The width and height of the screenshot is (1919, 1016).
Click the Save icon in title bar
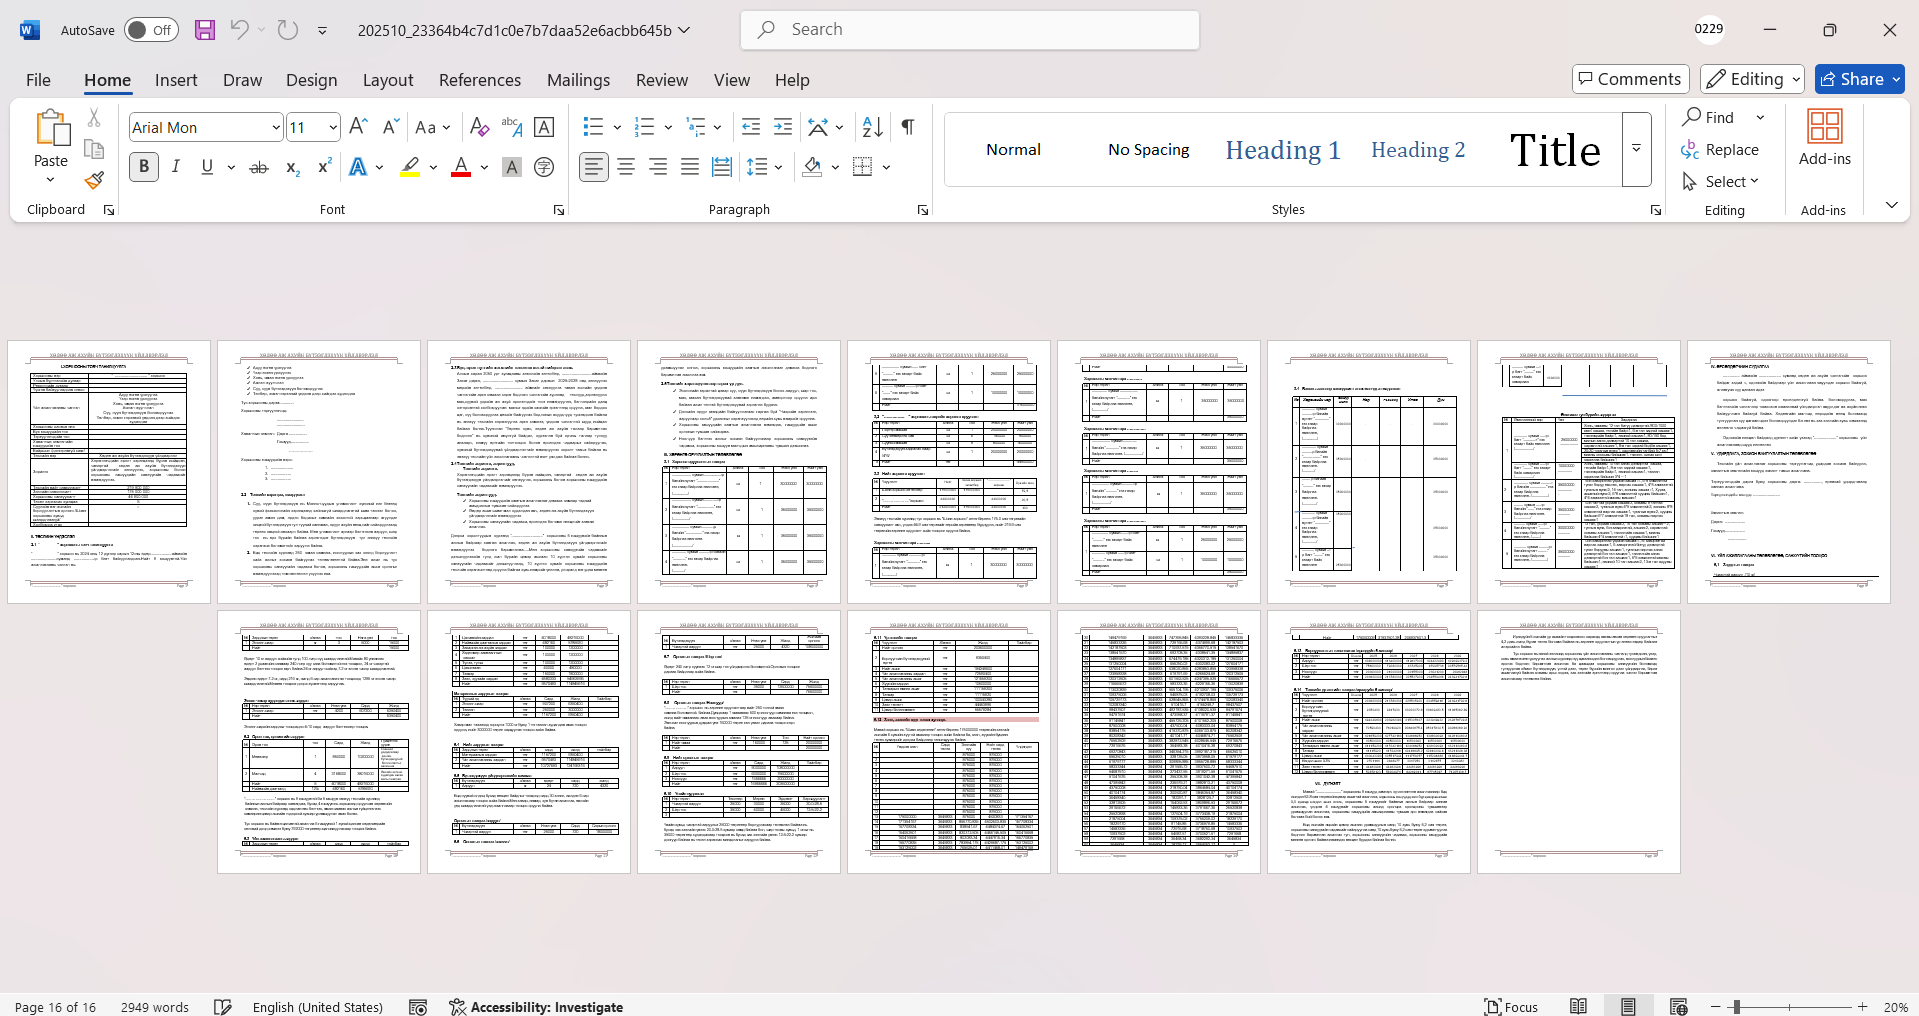pos(205,30)
